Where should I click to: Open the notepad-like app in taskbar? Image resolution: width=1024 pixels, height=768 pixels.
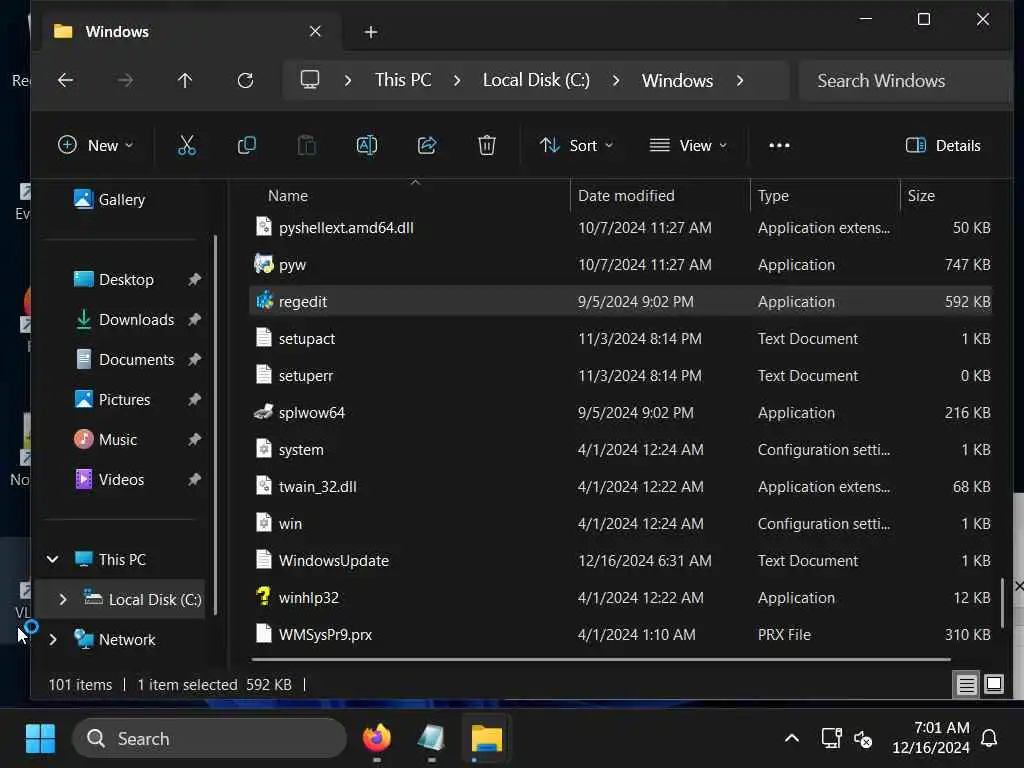coord(432,739)
